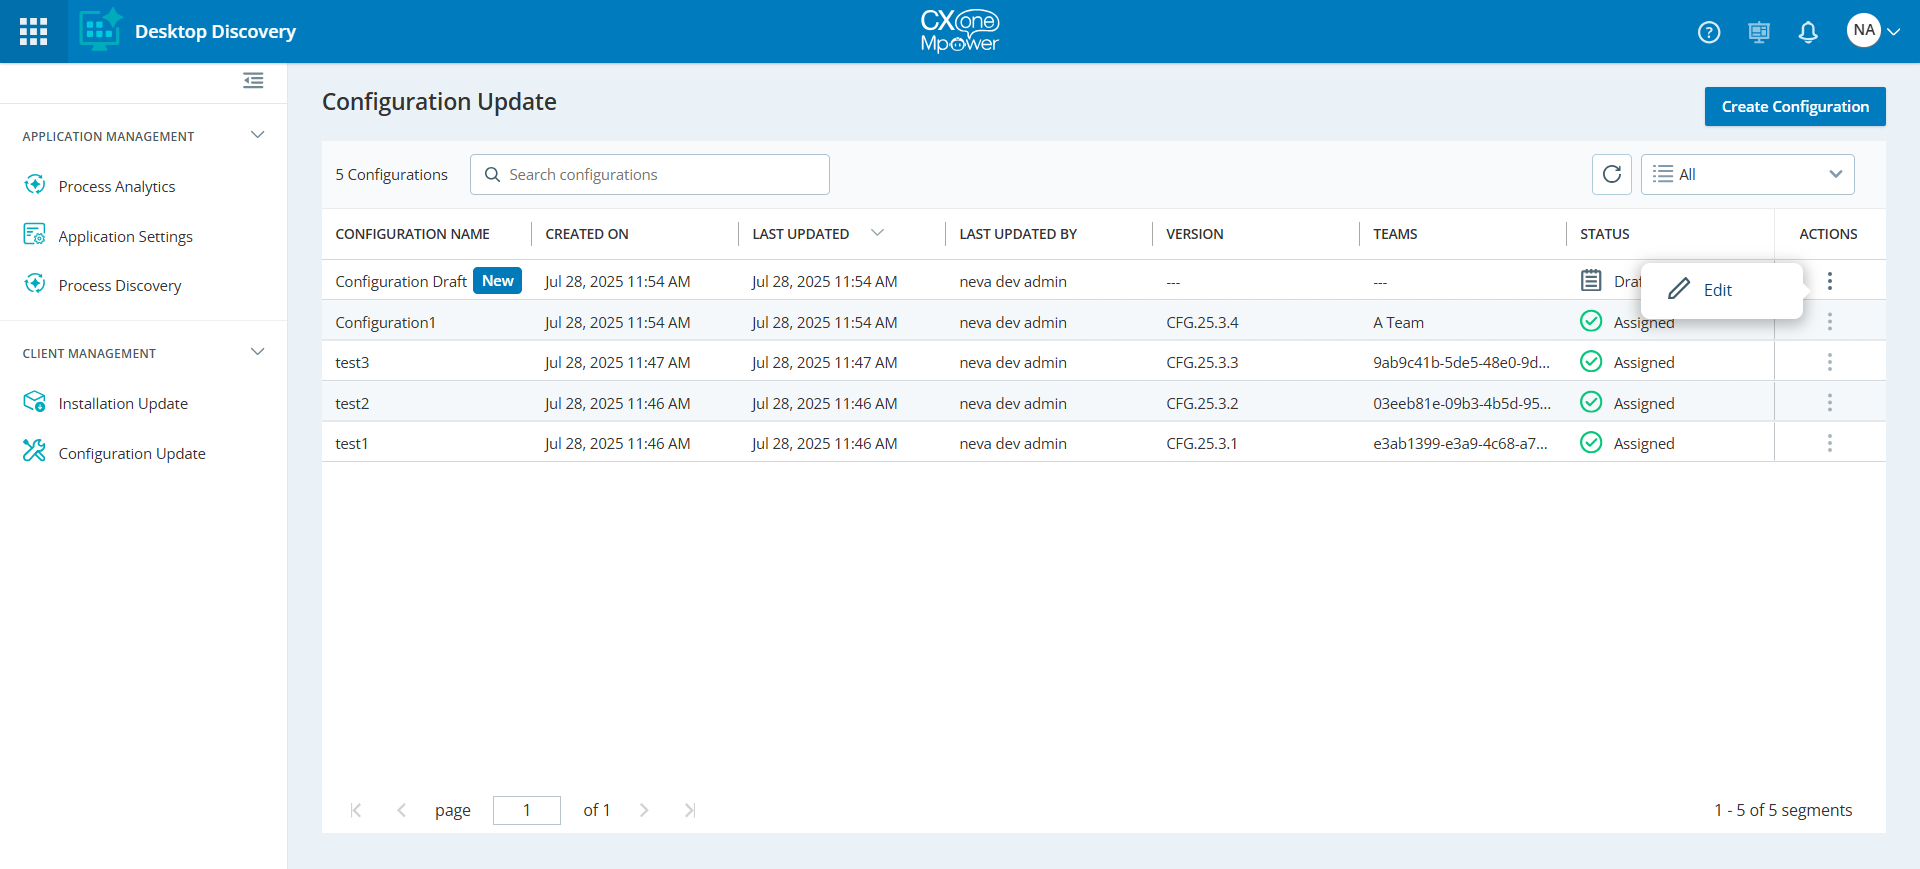This screenshot has height=869, width=1920.
Task: Refresh the configurations list
Action: point(1611,174)
